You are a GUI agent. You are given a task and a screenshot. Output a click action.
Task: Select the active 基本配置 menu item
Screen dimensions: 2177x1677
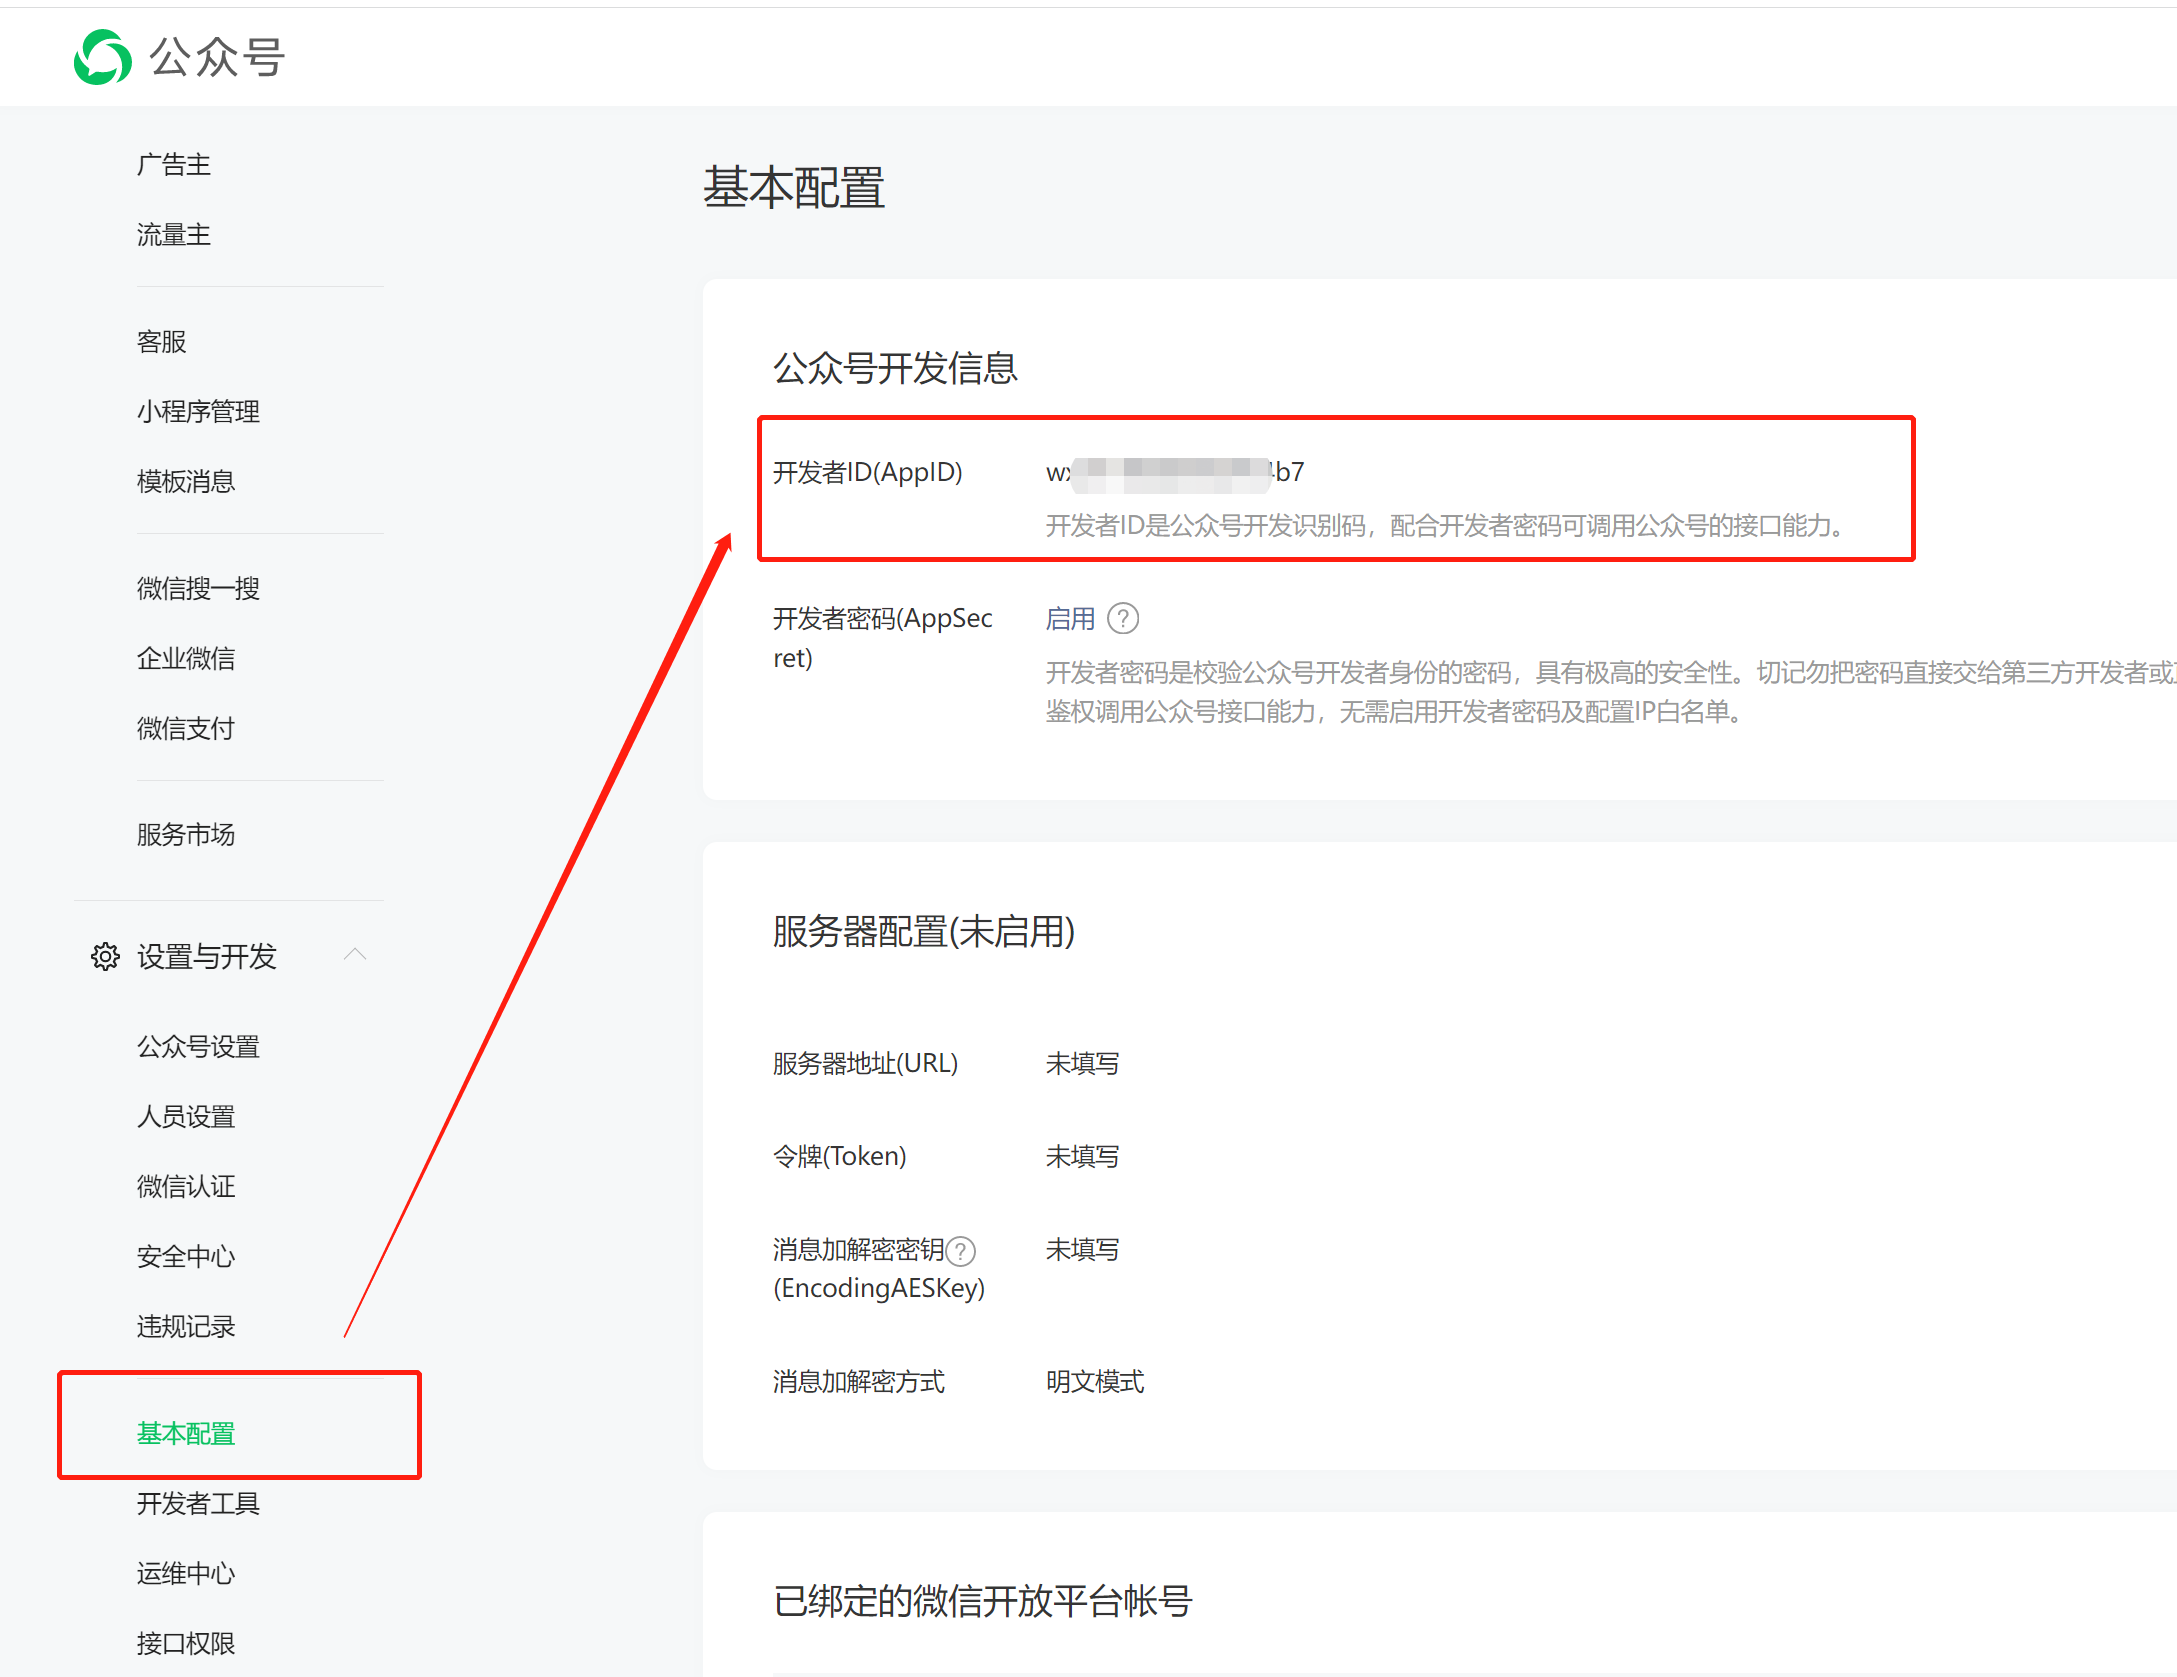click(x=186, y=1434)
